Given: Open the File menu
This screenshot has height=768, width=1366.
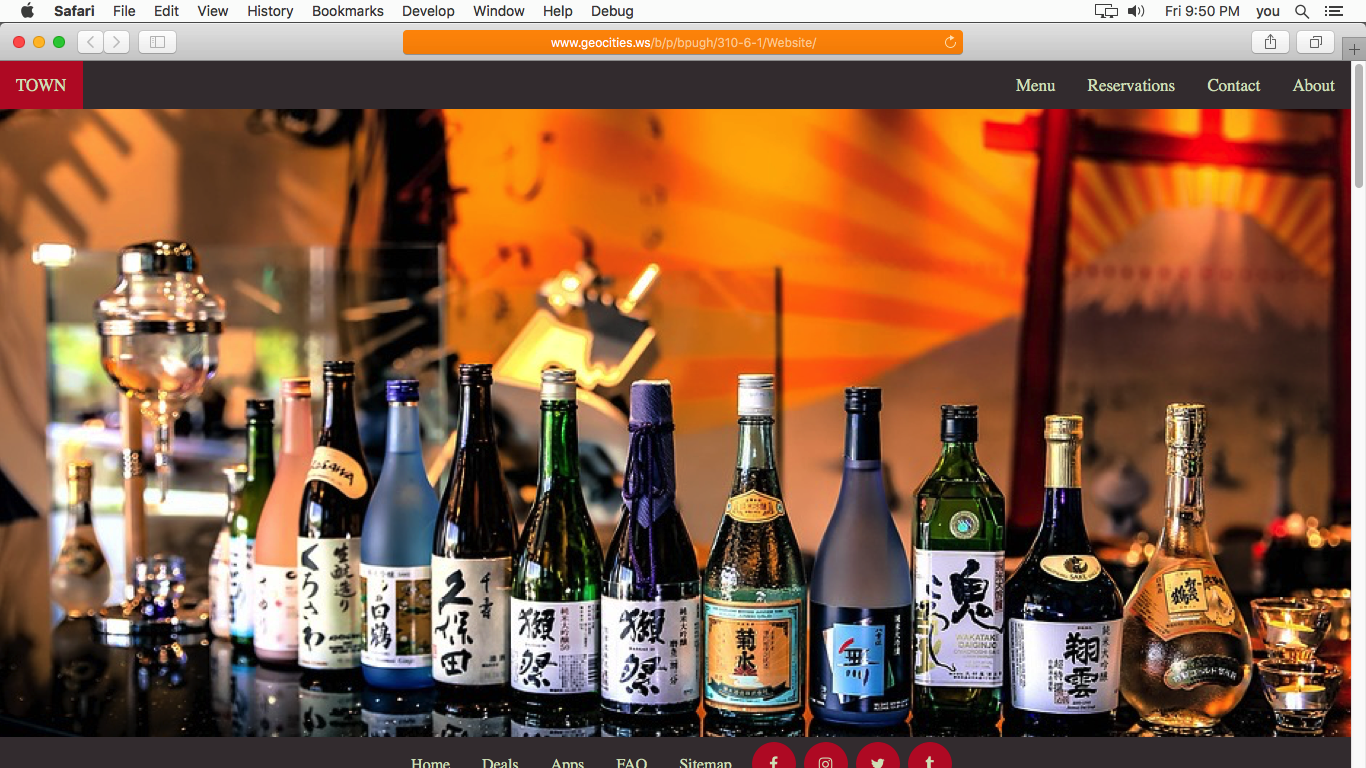Looking at the screenshot, I should click(x=124, y=11).
